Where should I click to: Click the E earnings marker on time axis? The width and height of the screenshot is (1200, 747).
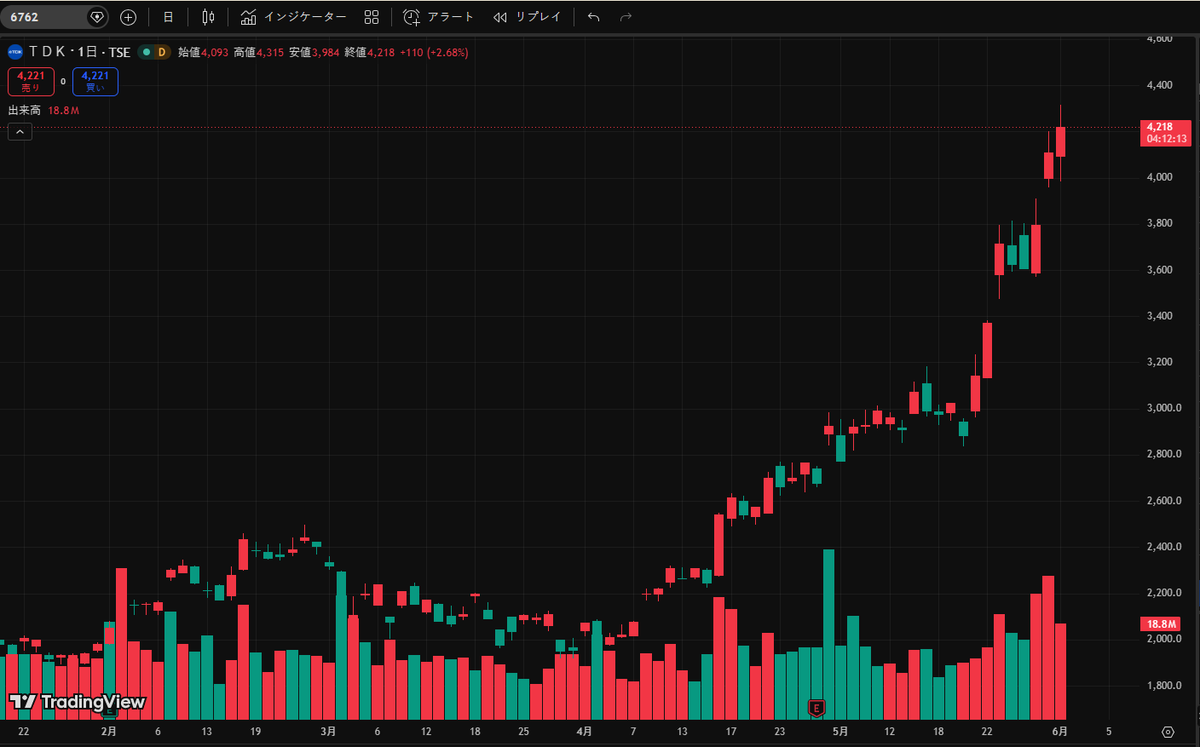point(817,708)
